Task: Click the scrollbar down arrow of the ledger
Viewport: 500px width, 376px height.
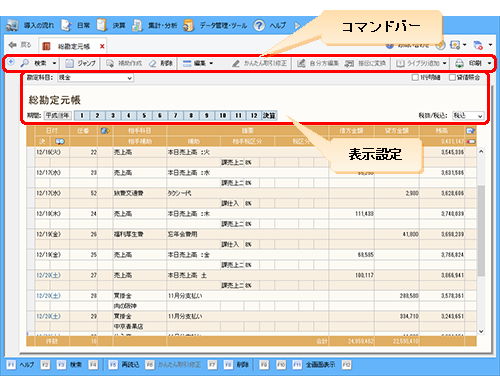Action: [x=481, y=331]
